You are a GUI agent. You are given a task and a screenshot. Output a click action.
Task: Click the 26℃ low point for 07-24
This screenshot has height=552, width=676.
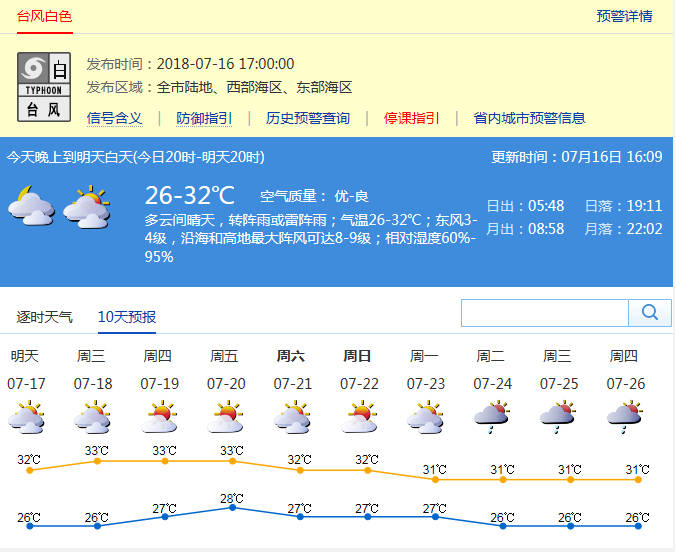point(503,526)
